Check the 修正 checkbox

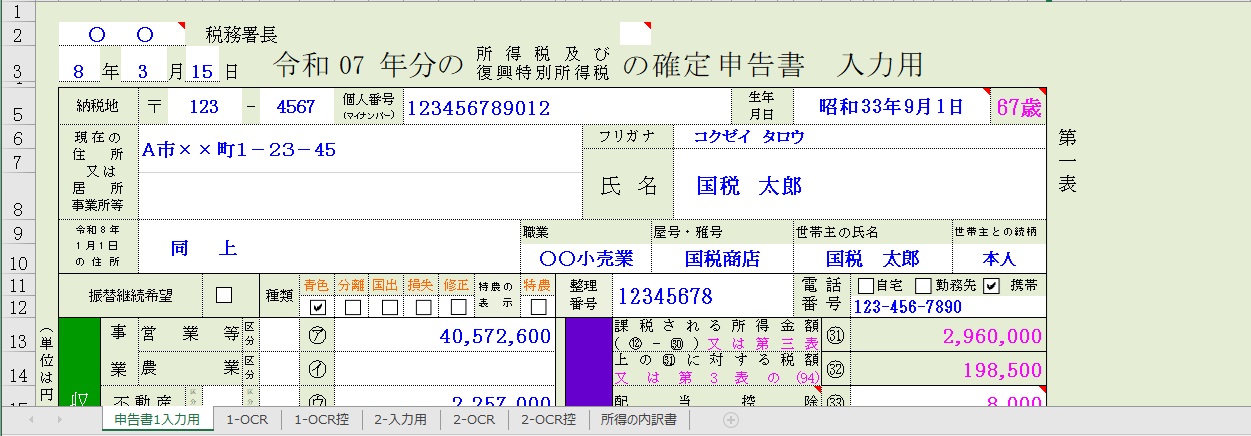click(x=458, y=307)
